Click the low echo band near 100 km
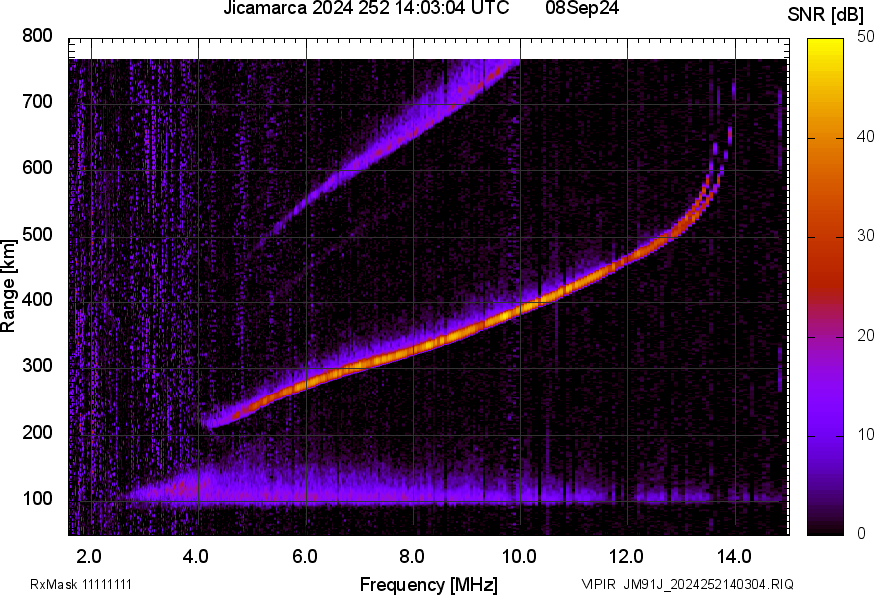 400,491
